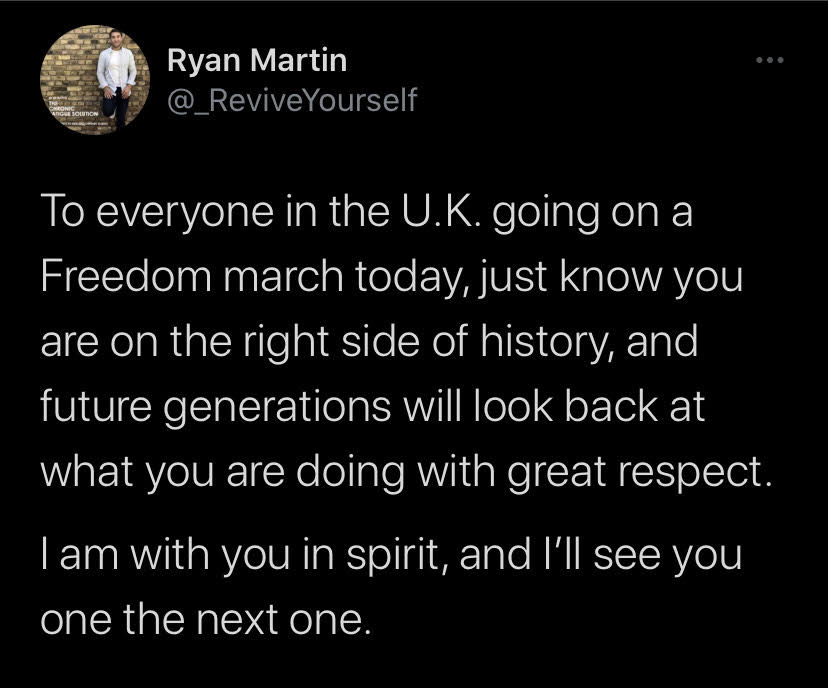Click the Ryan Martin display name
The height and width of the screenshot is (688, 828).
coord(257,60)
